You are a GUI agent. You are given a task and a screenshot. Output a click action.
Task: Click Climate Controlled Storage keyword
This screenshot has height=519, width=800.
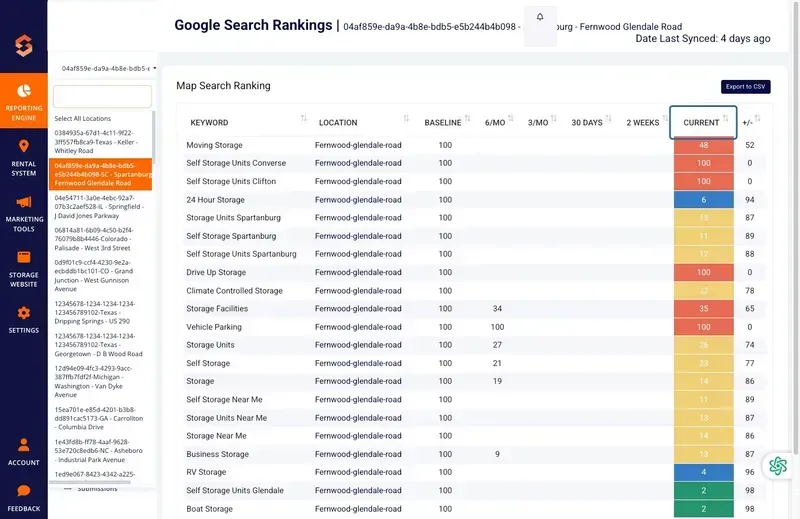click(234, 290)
